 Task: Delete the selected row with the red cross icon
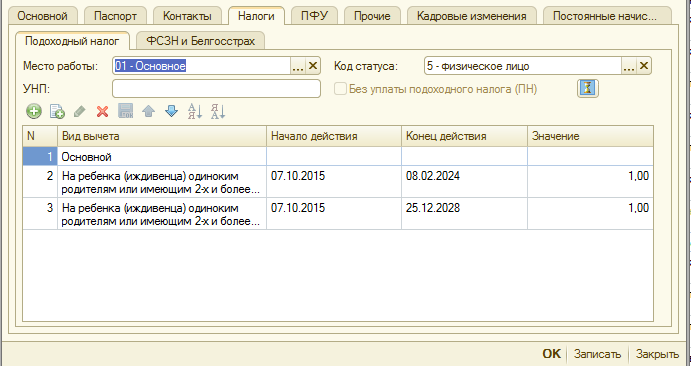pyautogui.click(x=103, y=111)
